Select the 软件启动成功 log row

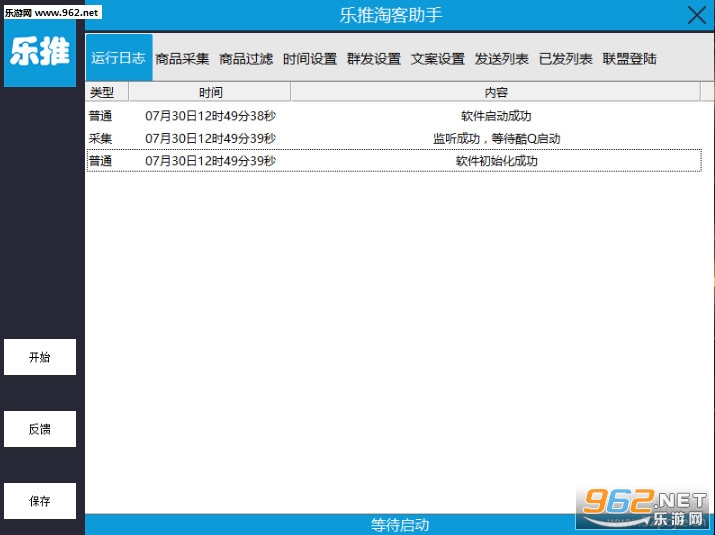394,116
